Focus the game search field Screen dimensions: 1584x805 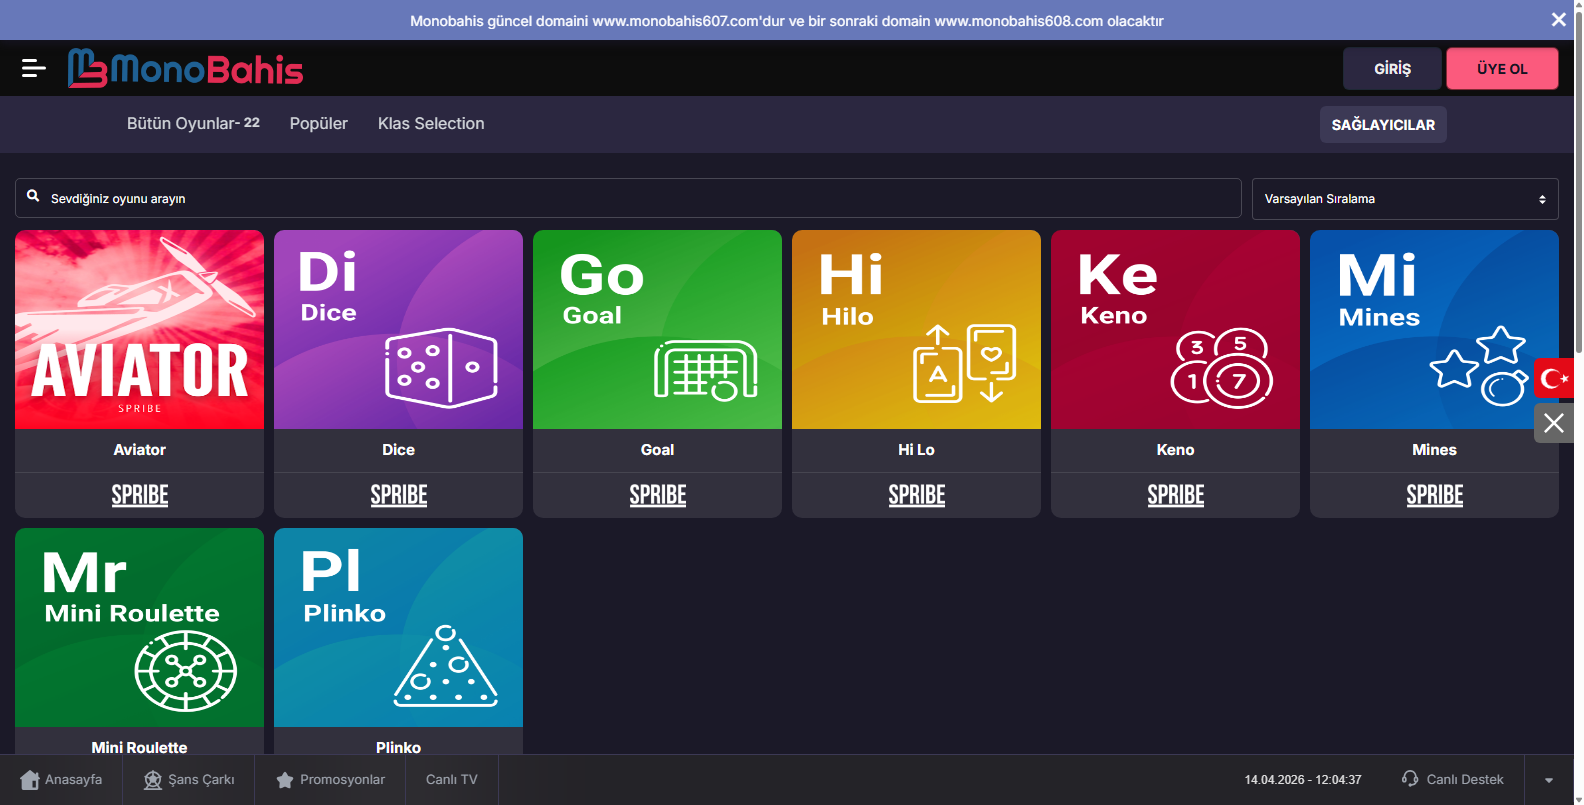click(x=628, y=198)
